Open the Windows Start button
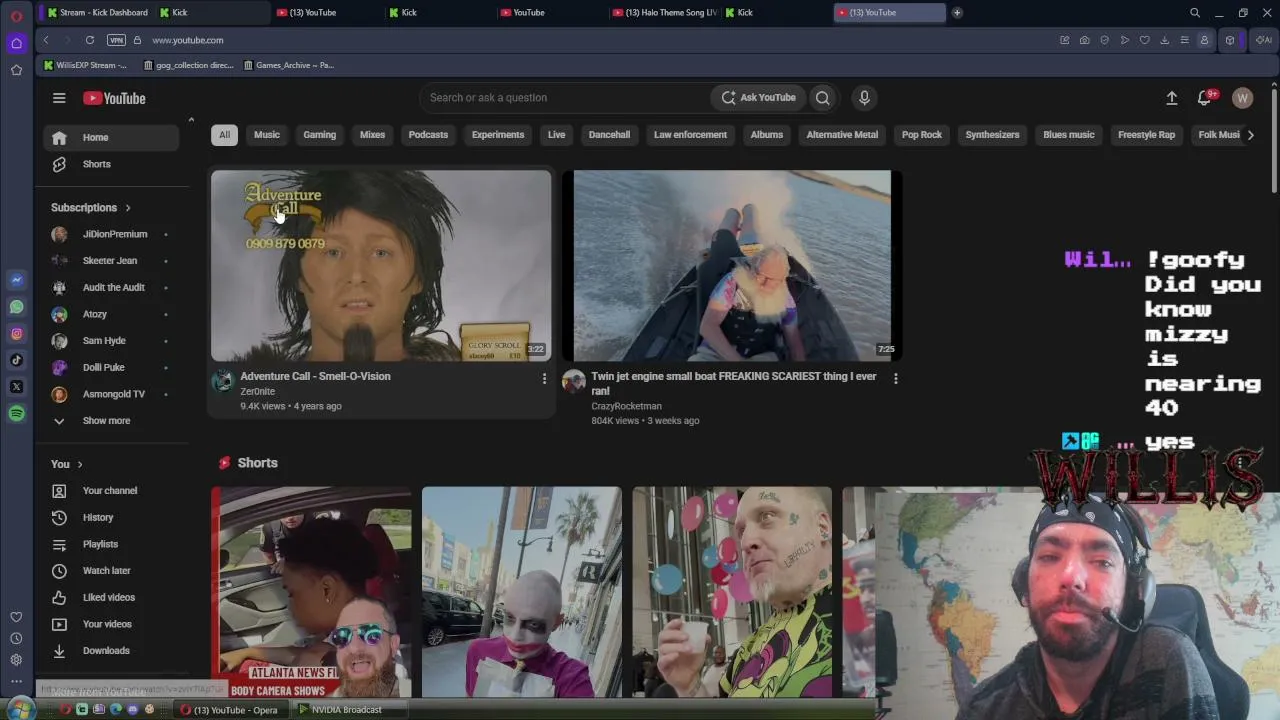 pyautogui.click(x=20, y=710)
